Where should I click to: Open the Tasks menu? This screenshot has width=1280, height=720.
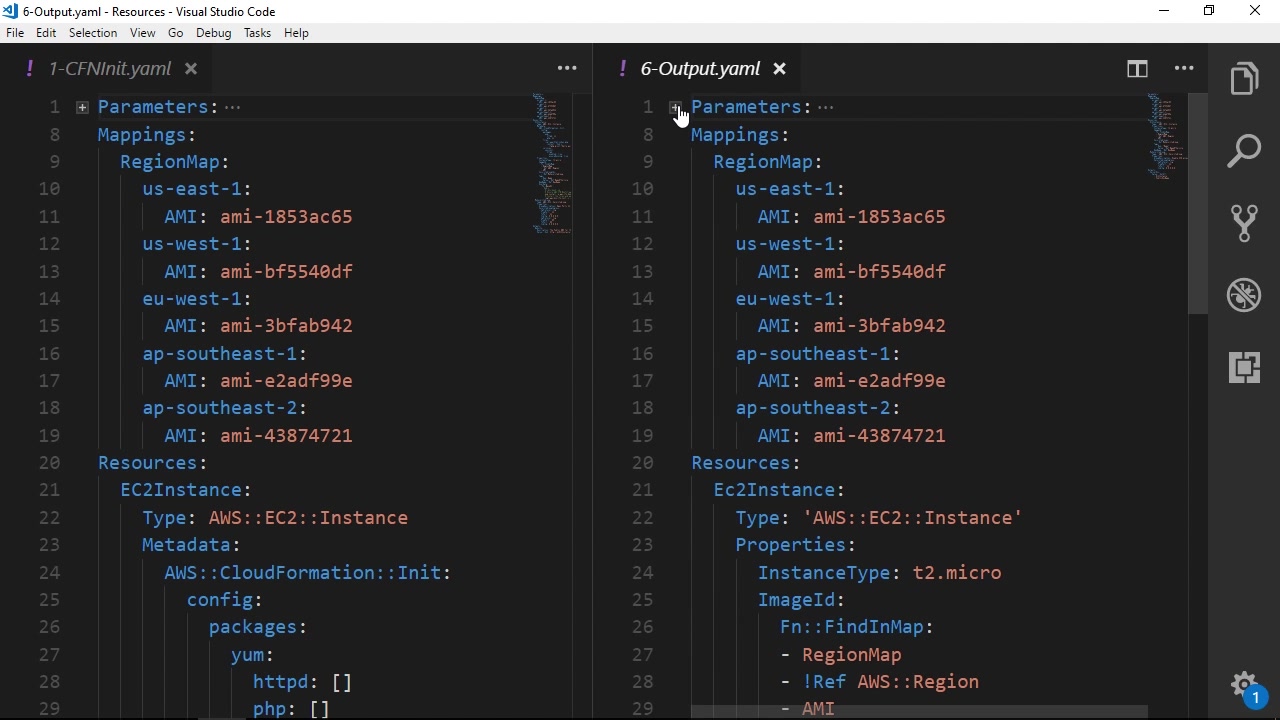point(258,33)
